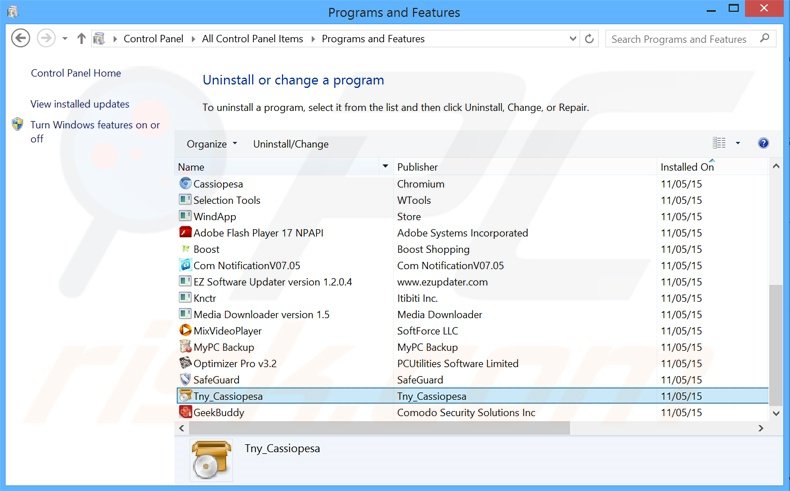Click the search magnifier icon
This screenshot has width=790, height=491.
pos(765,38)
